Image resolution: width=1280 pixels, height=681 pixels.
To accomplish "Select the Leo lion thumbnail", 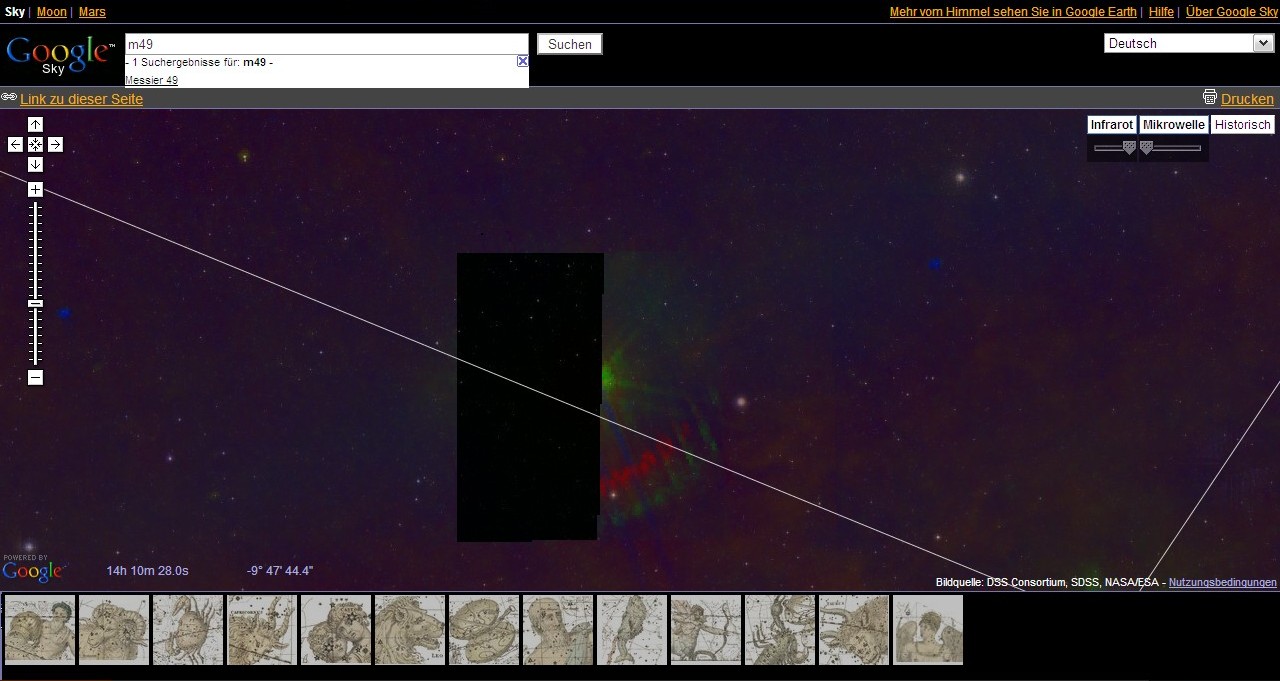I will point(410,630).
